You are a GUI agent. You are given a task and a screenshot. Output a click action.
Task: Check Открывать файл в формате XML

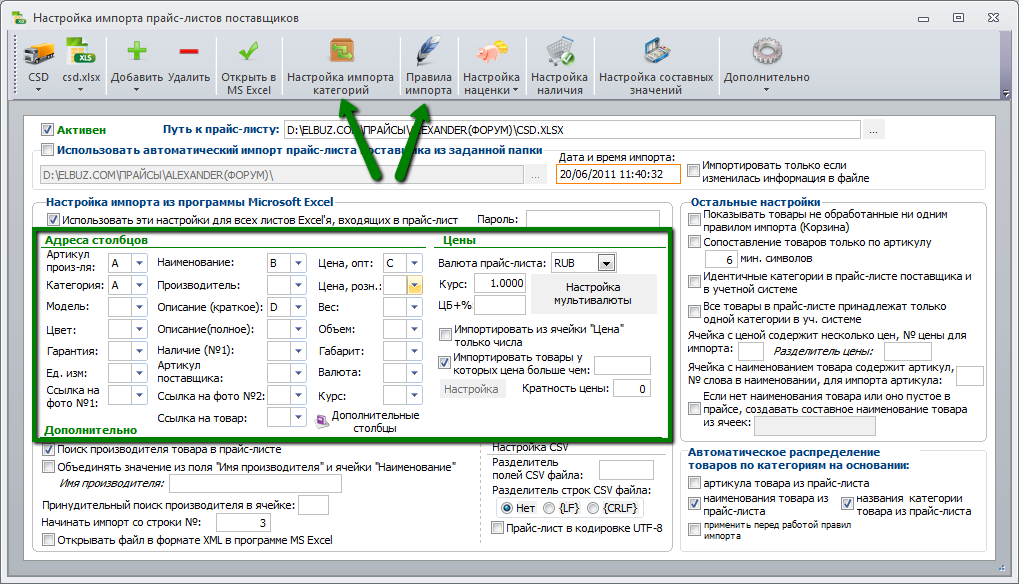tap(48, 539)
